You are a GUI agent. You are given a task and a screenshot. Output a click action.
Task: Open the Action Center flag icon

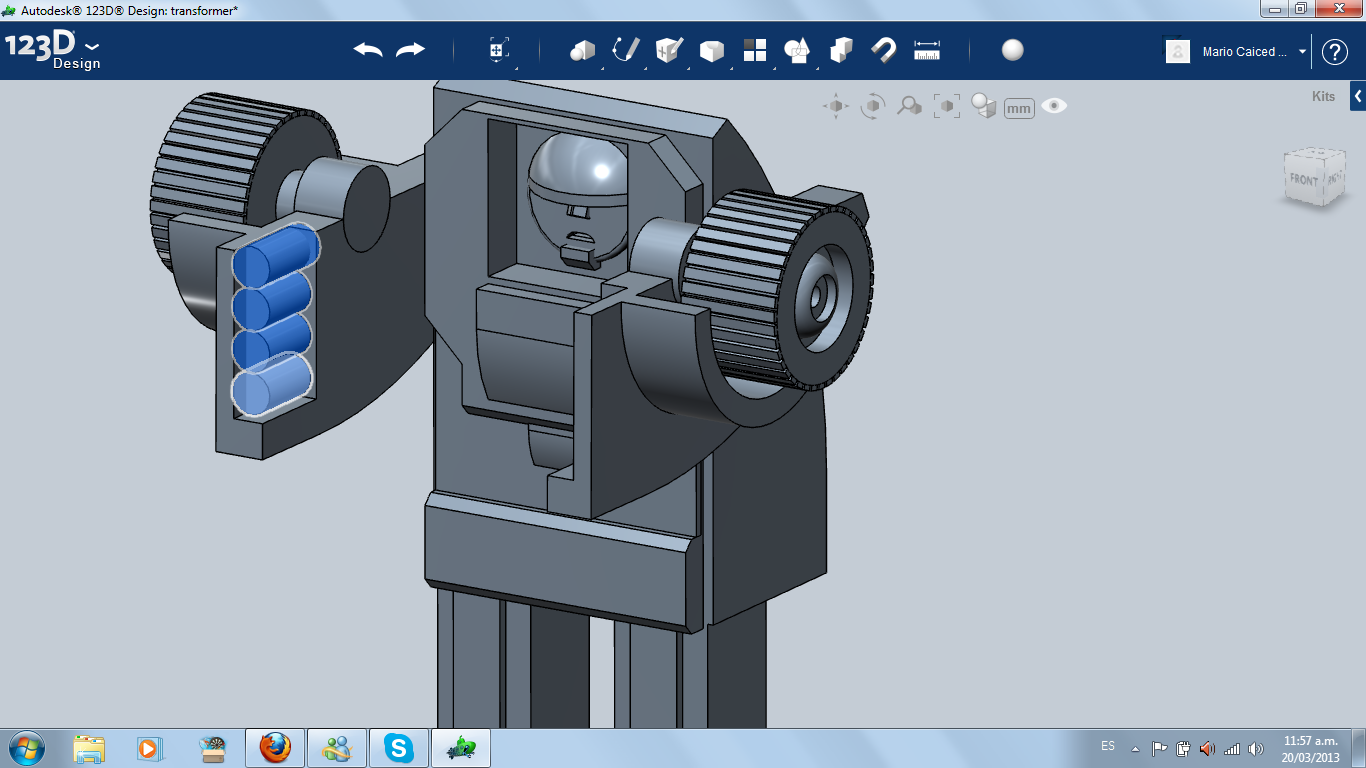coord(1160,748)
